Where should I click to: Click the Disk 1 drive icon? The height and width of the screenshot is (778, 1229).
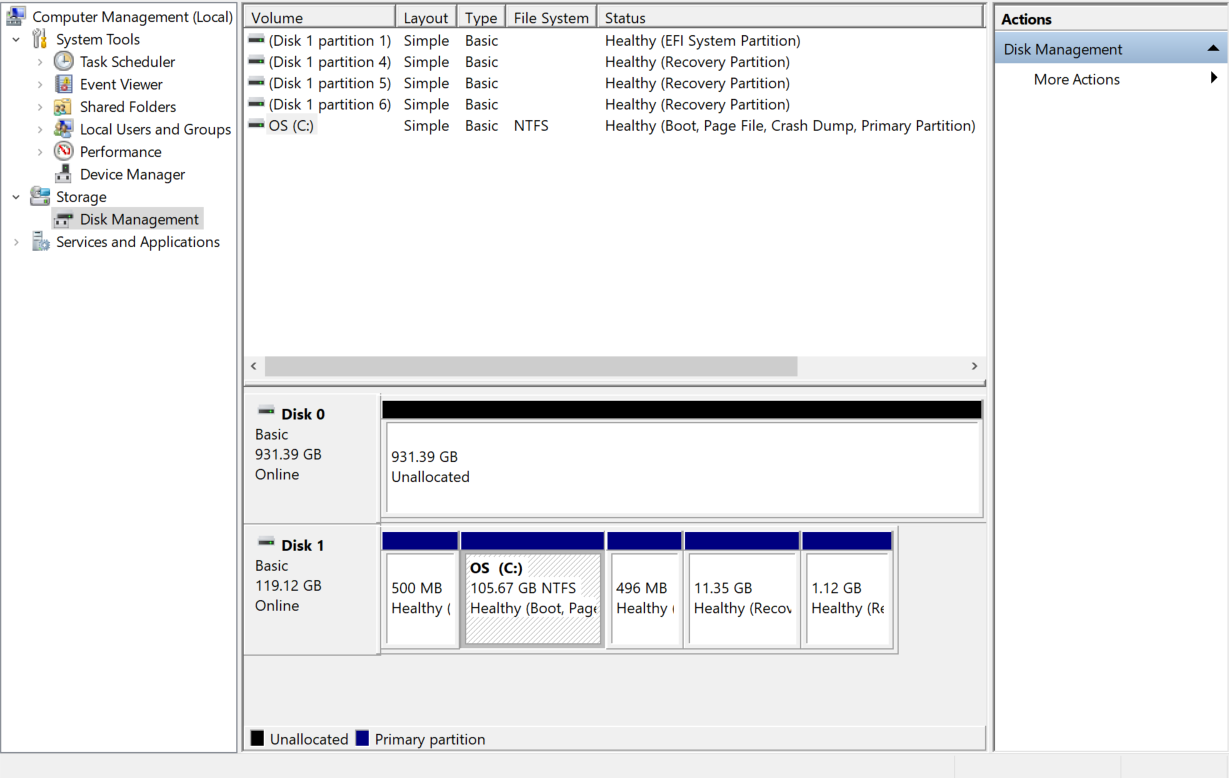[266, 543]
